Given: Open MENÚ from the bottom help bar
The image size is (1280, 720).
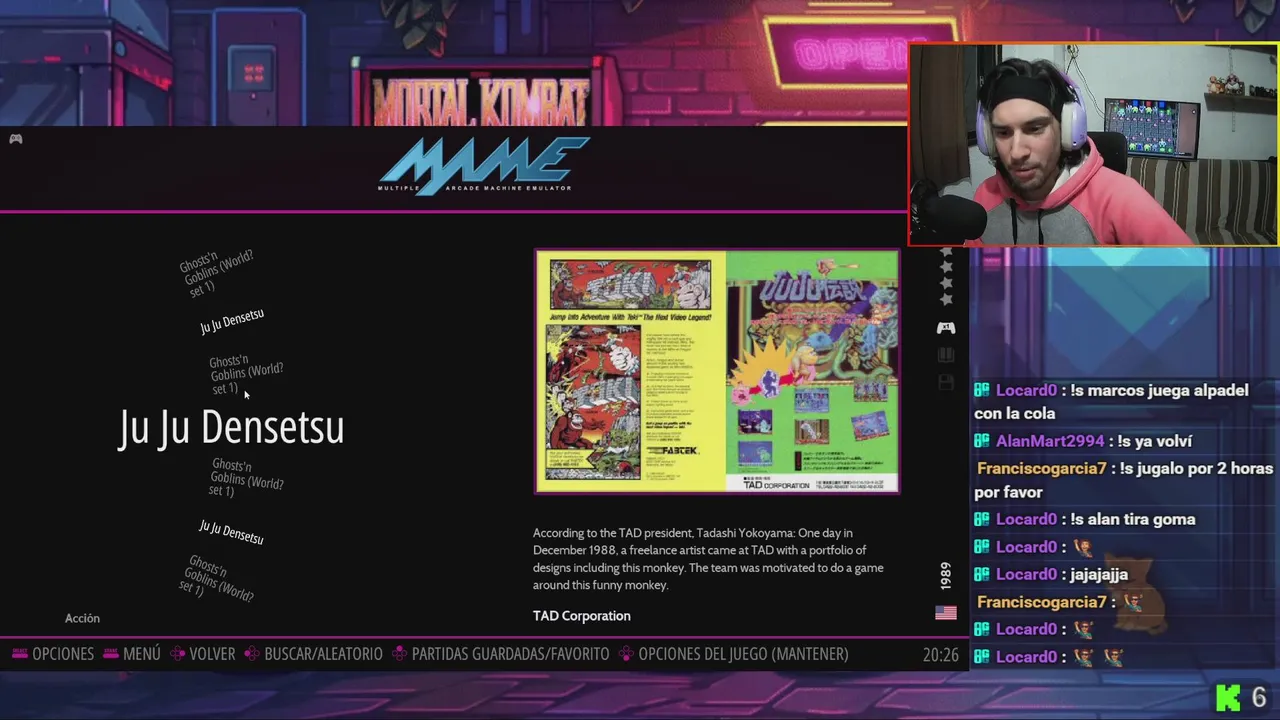Looking at the screenshot, I should tap(142, 654).
